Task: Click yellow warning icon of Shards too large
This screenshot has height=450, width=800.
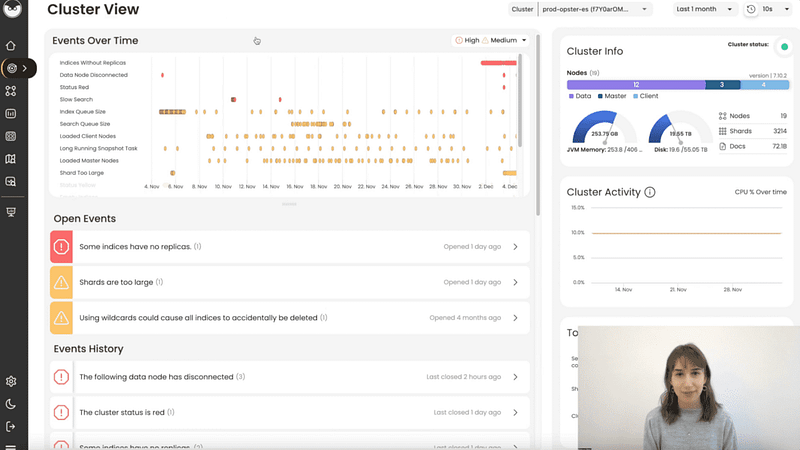Action: pos(61,282)
